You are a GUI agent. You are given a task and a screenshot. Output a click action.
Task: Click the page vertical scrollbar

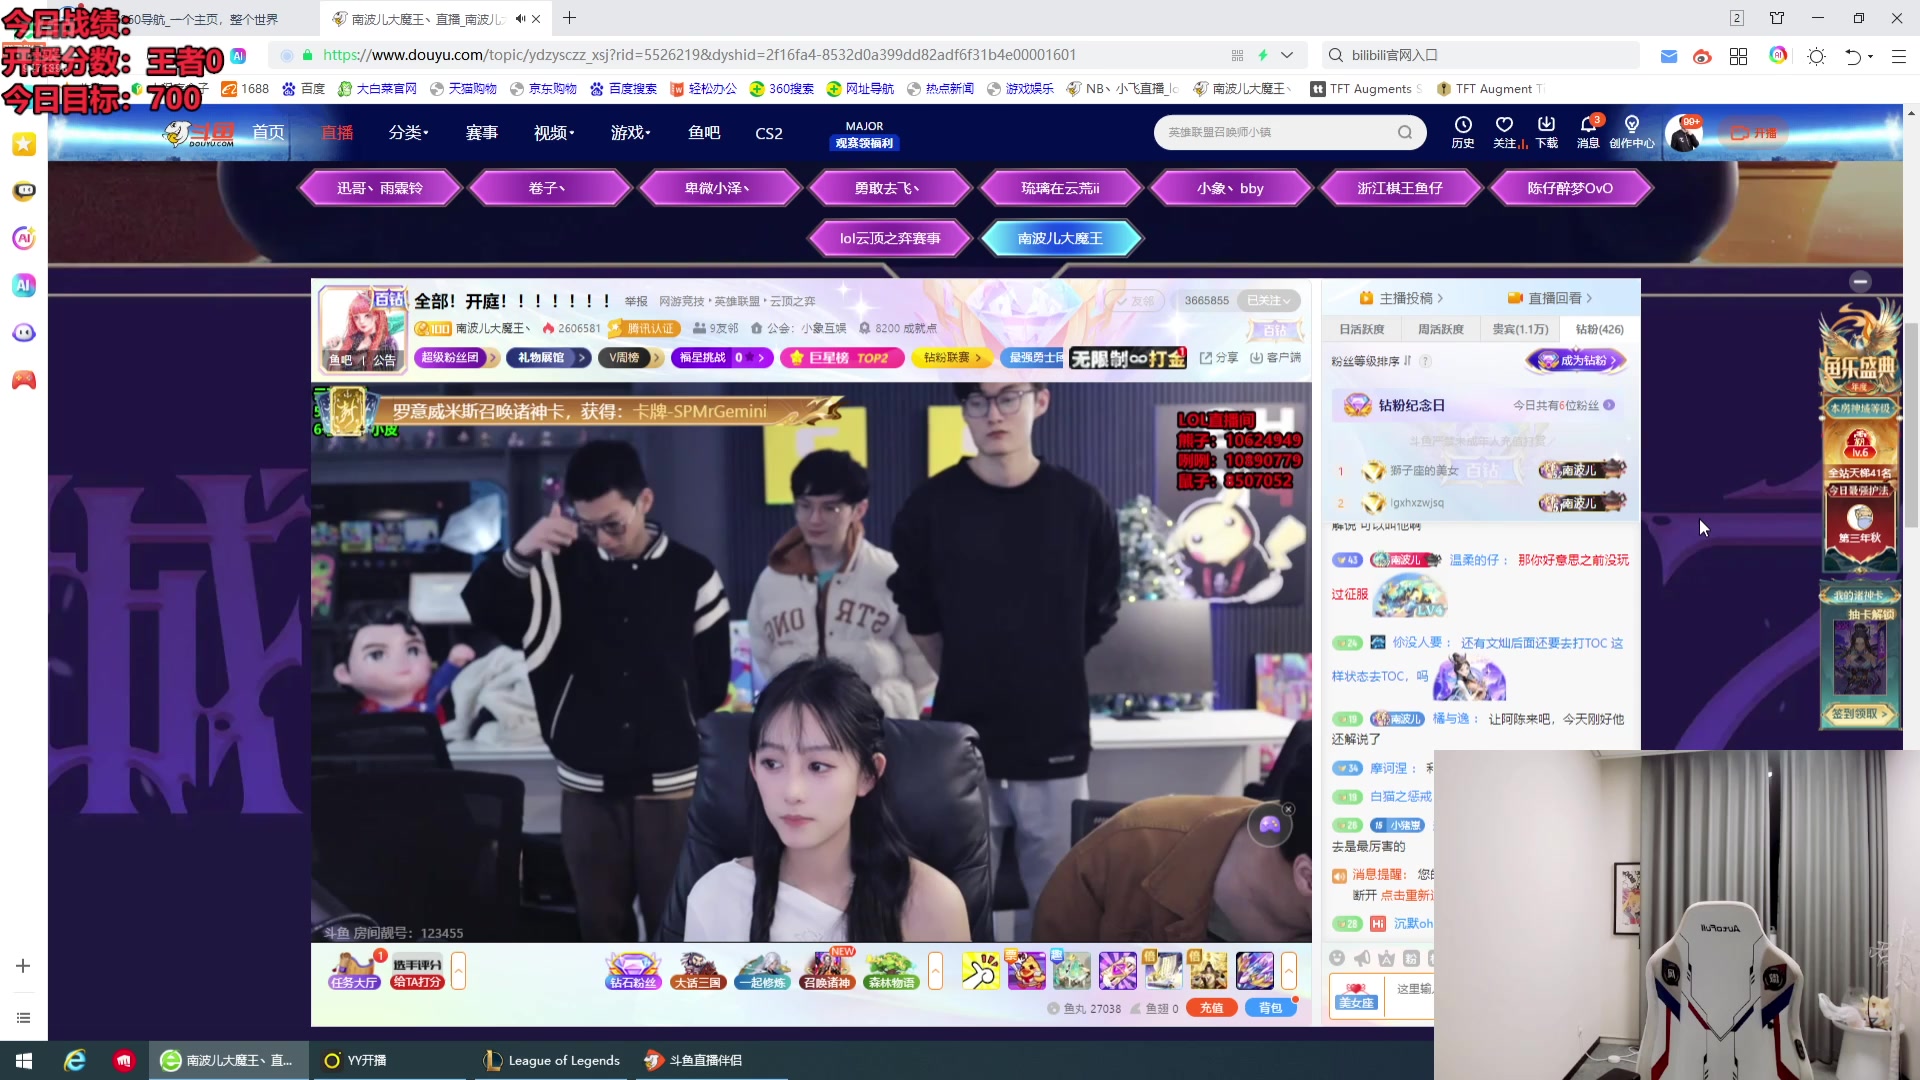click(x=1911, y=425)
